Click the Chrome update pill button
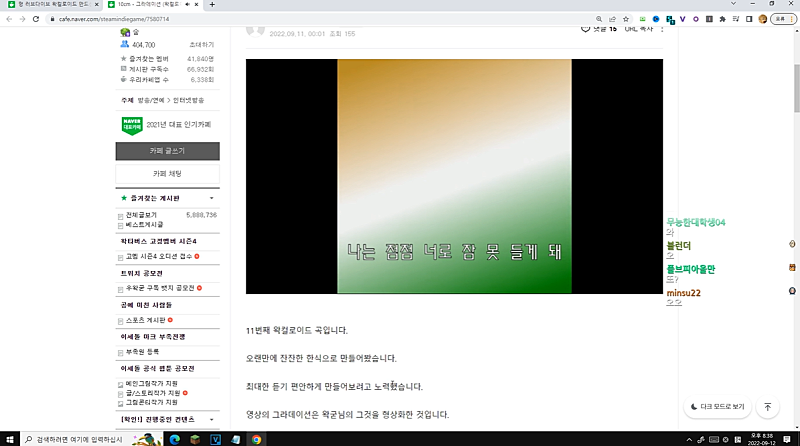The image size is (800, 446). [783, 19]
